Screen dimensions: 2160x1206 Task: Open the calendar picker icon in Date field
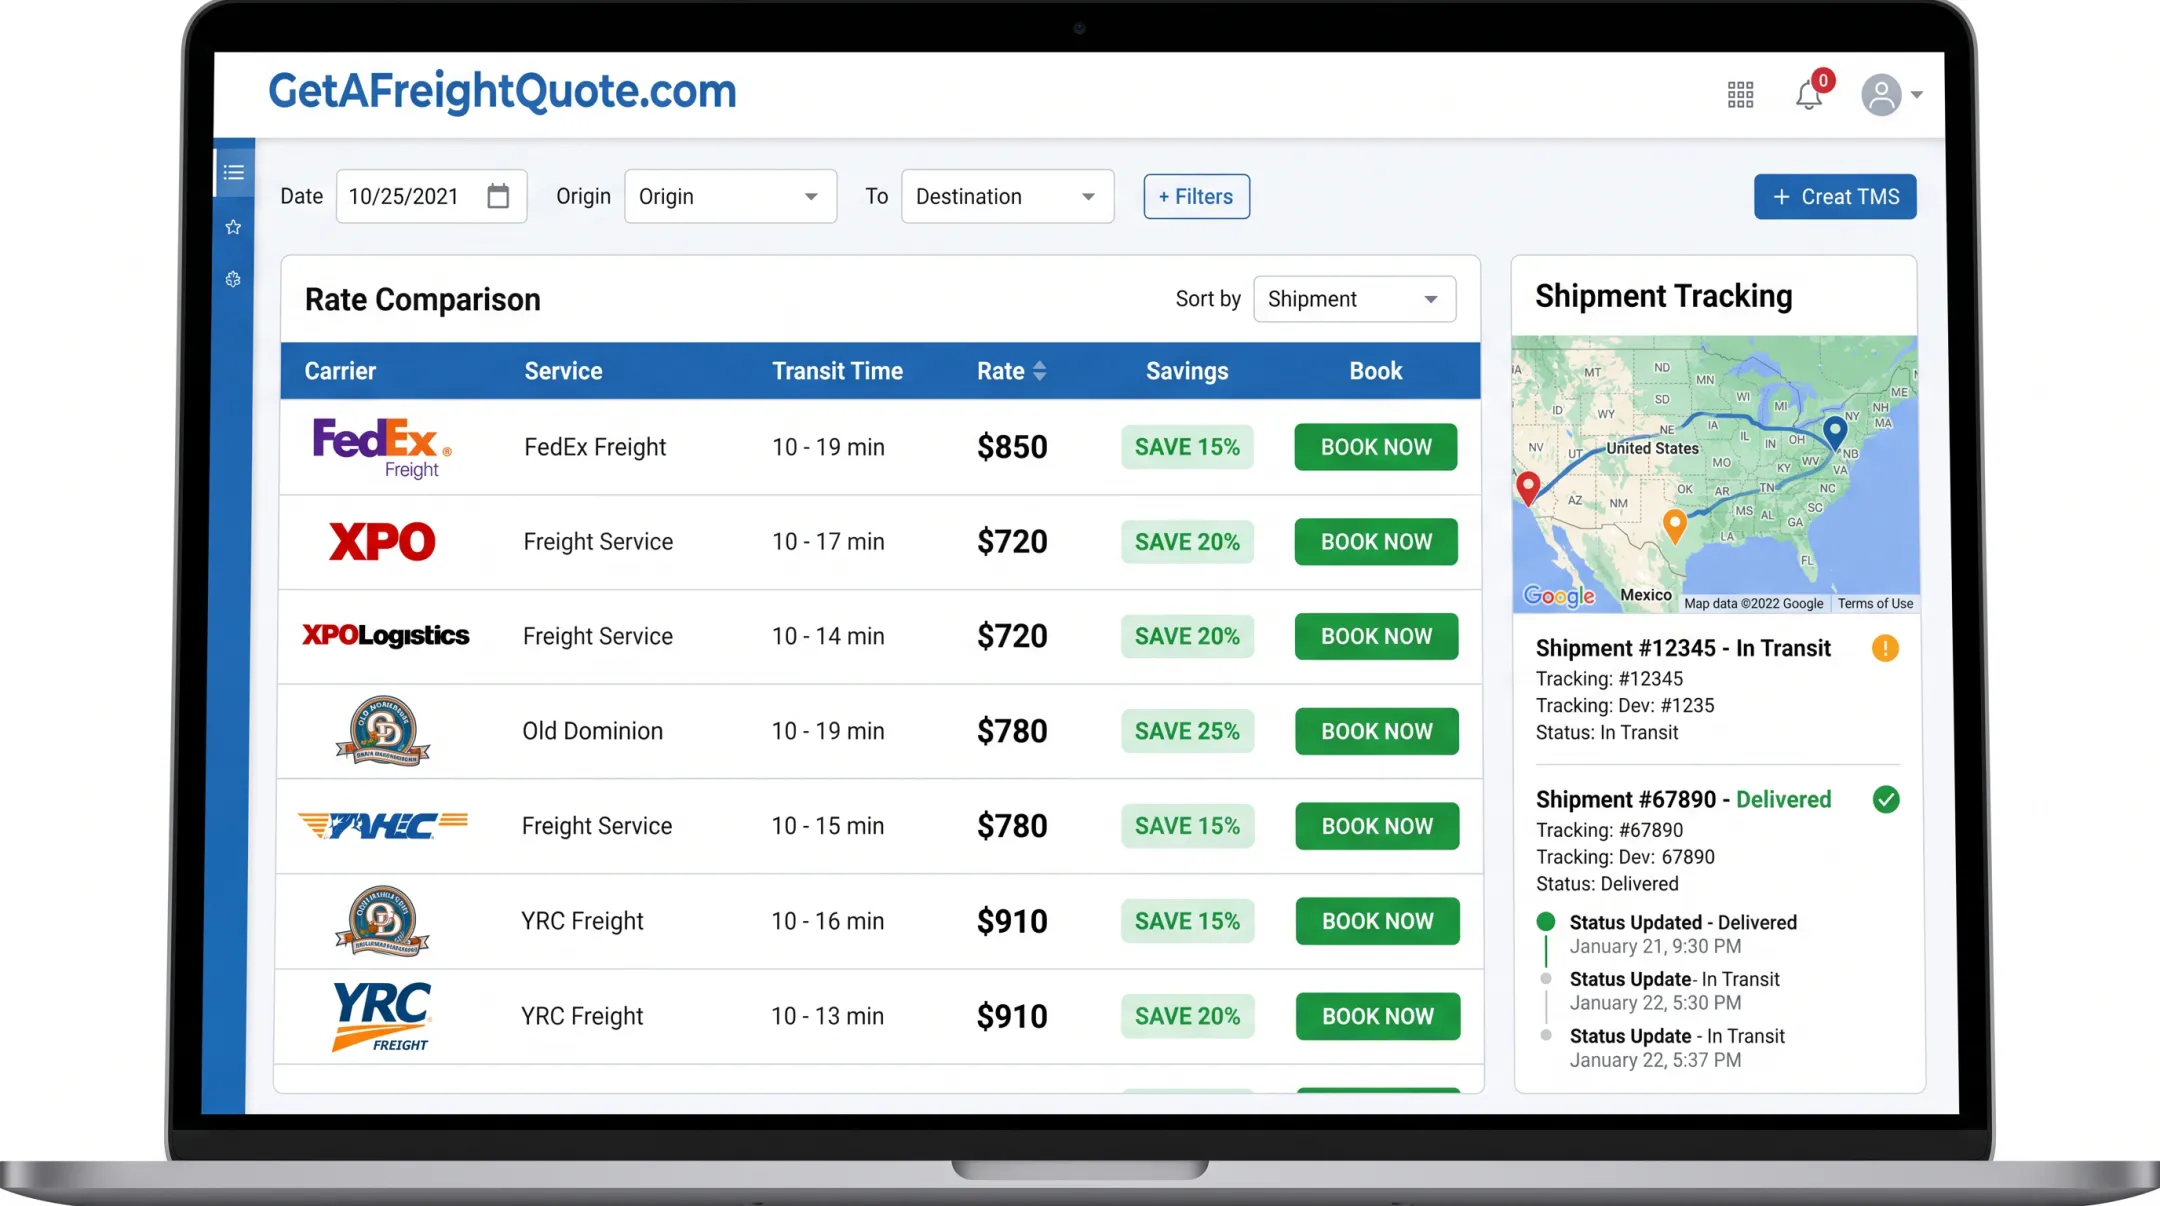tap(498, 196)
